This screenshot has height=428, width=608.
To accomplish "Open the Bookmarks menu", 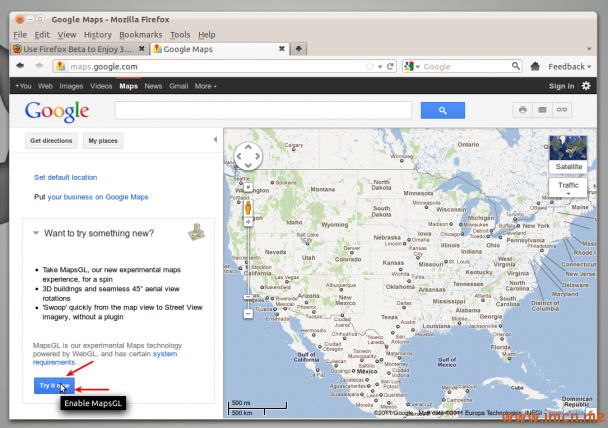I will click(140, 35).
